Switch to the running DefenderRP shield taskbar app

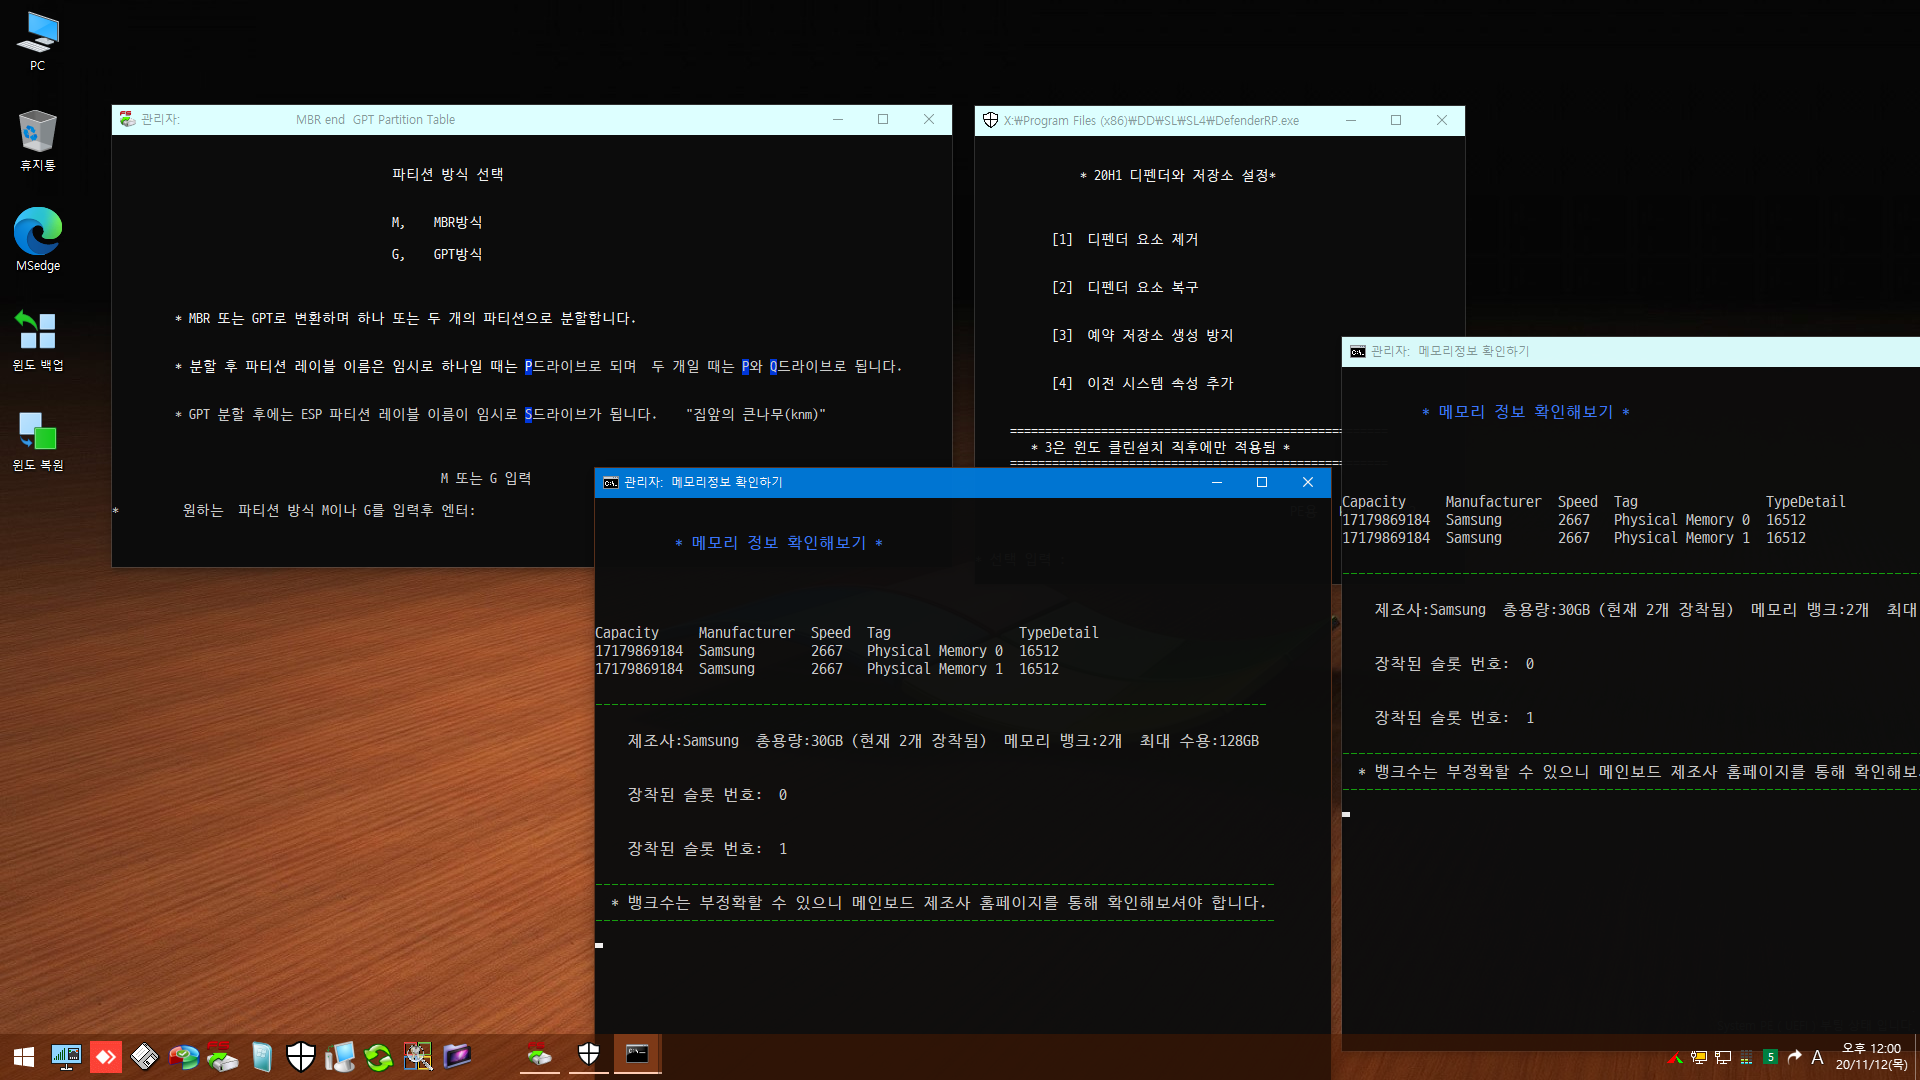click(x=589, y=1055)
